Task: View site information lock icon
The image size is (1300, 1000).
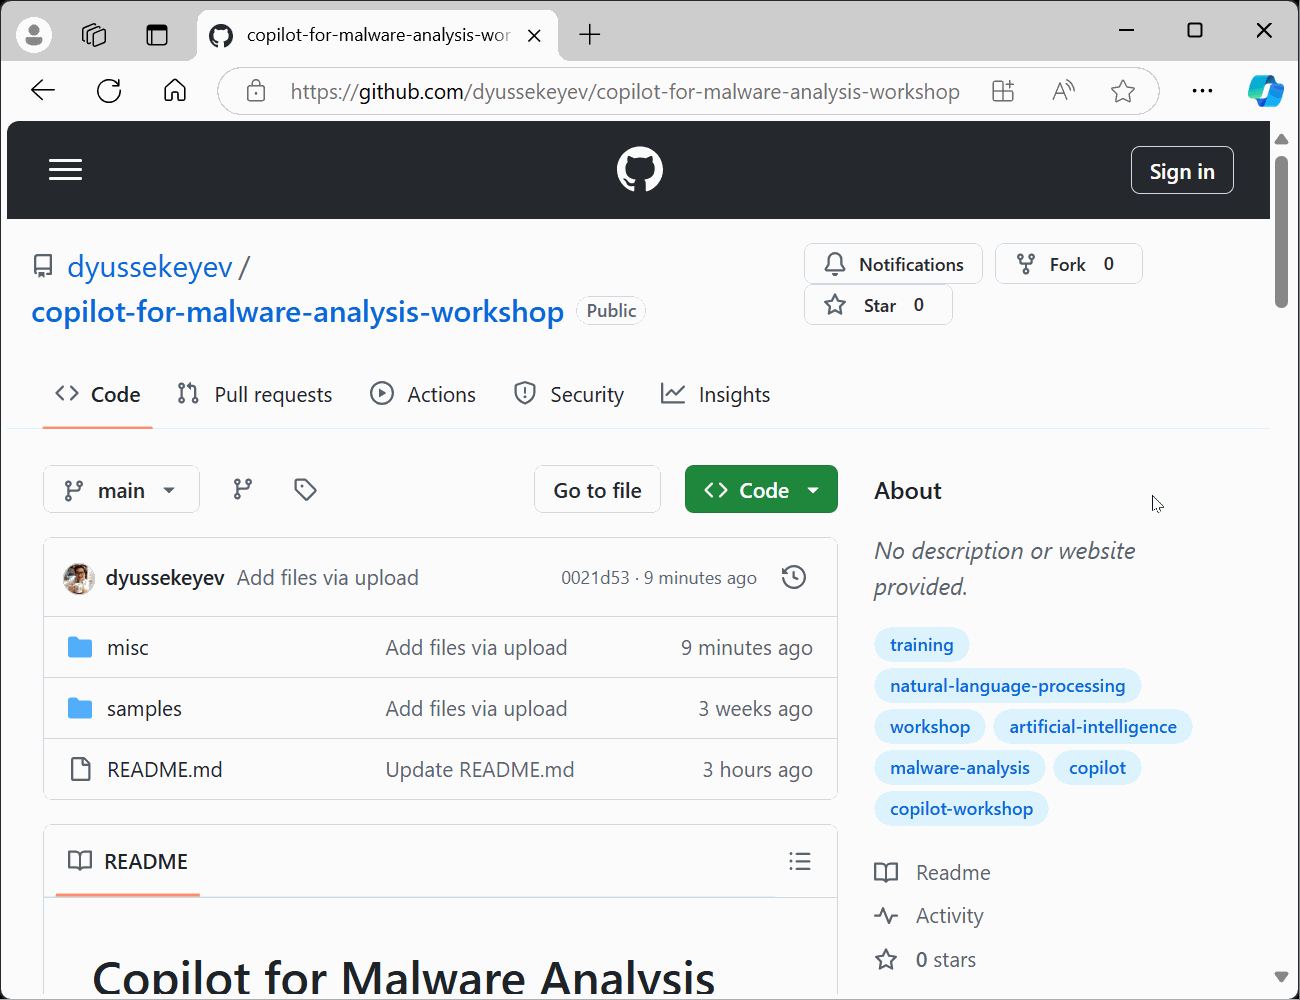Action: click(x=256, y=91)
